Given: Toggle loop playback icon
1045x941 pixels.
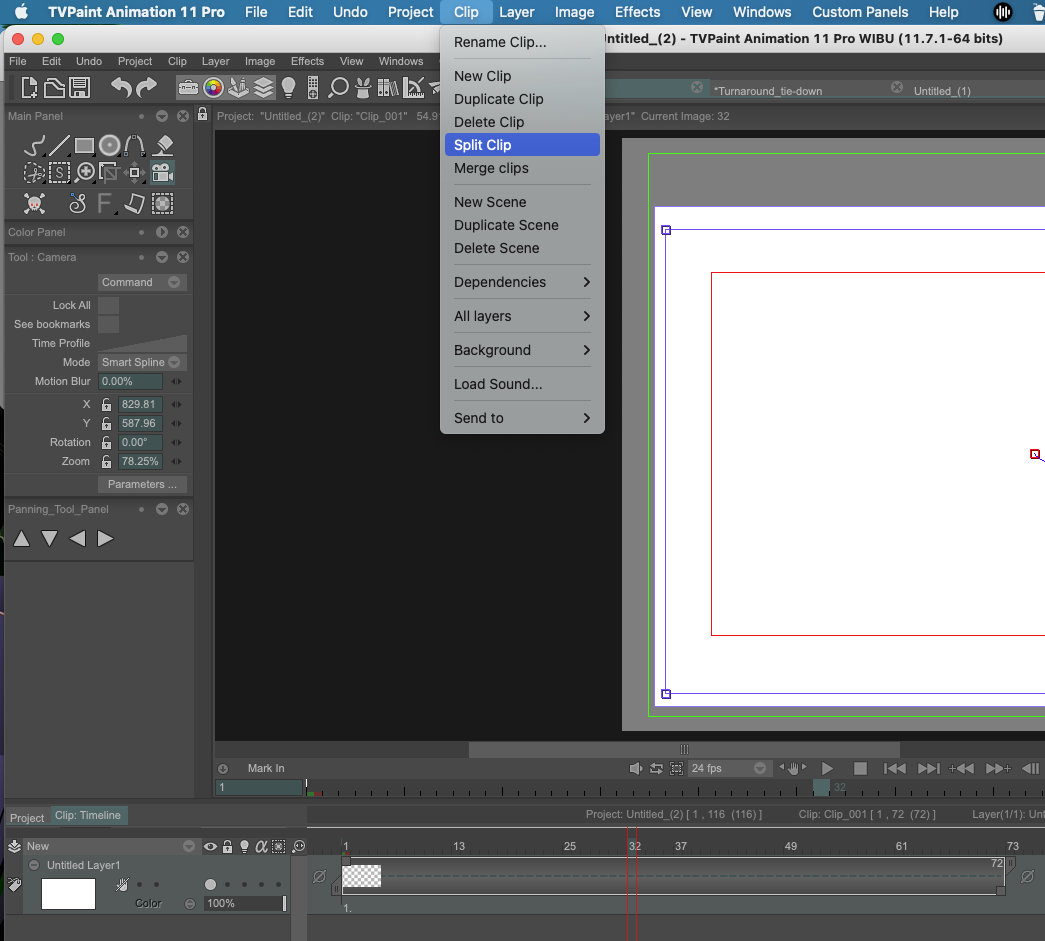Looking at the screenshot, I should coord(656,768).
